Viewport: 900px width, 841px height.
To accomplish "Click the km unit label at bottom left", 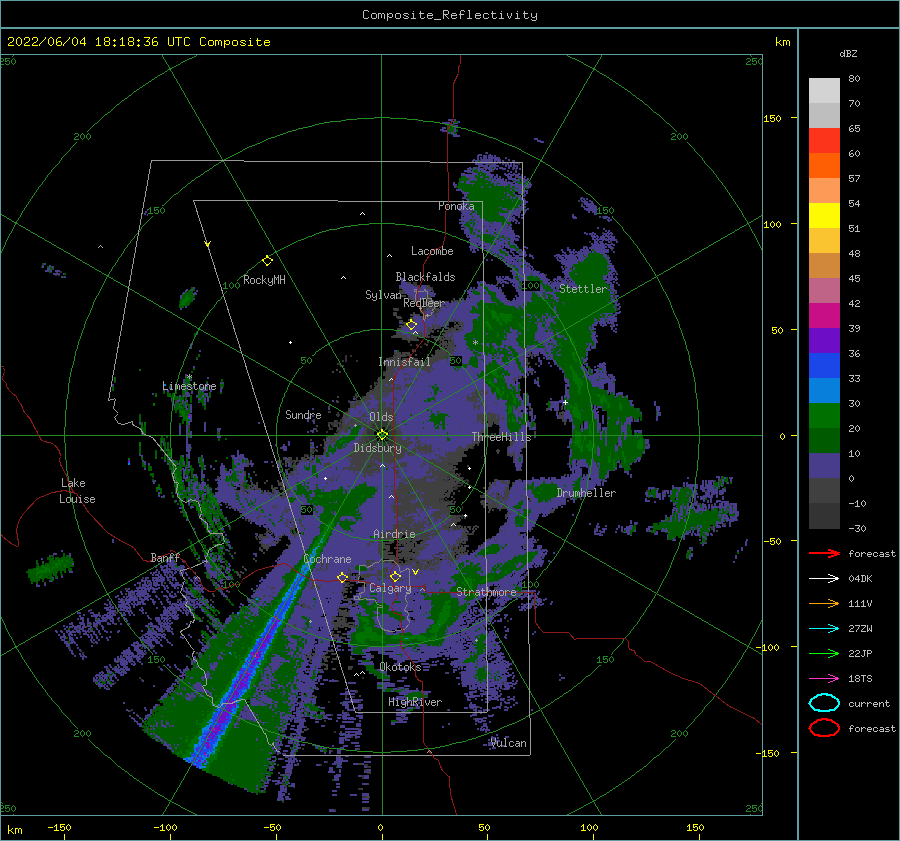I will tap(14, 830).
